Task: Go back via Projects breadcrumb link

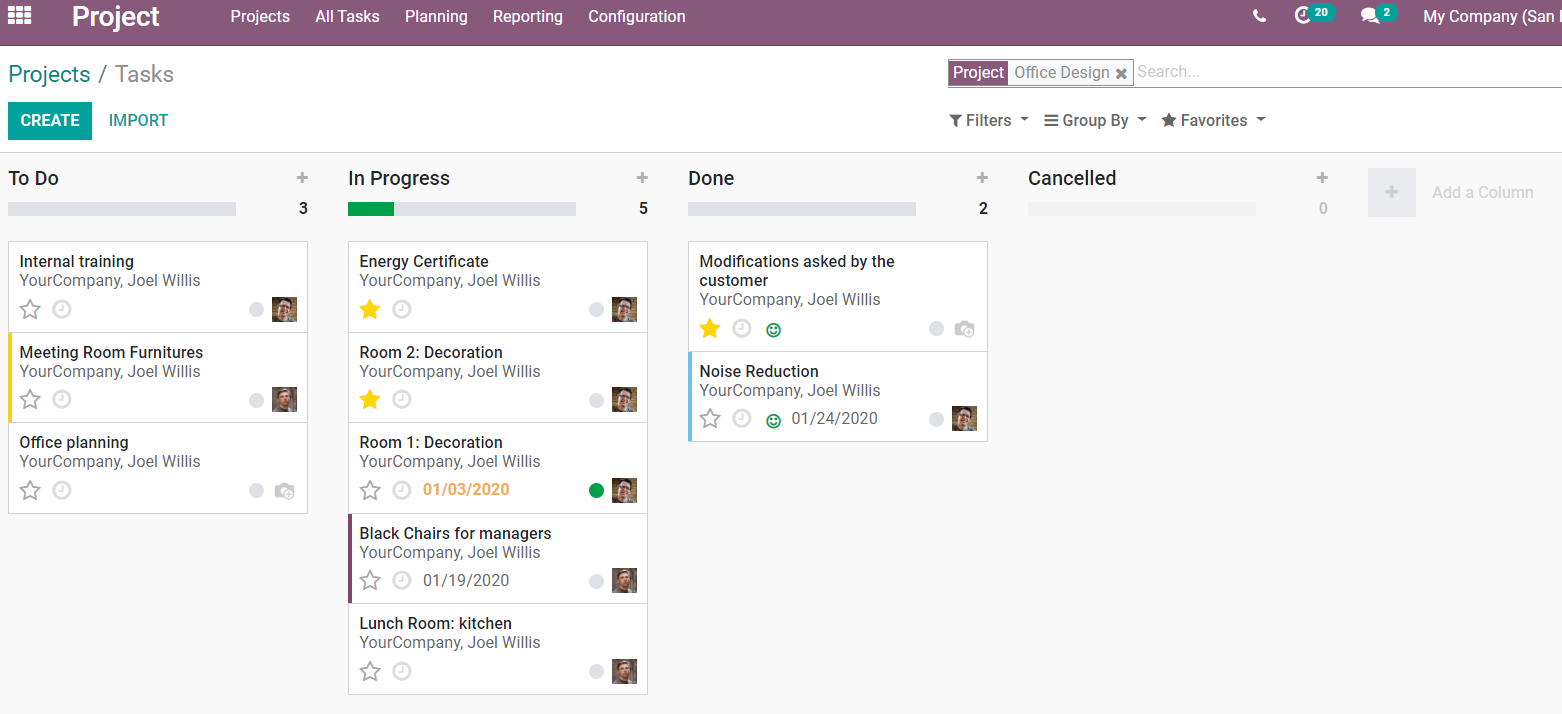Action: coord(49,74)
